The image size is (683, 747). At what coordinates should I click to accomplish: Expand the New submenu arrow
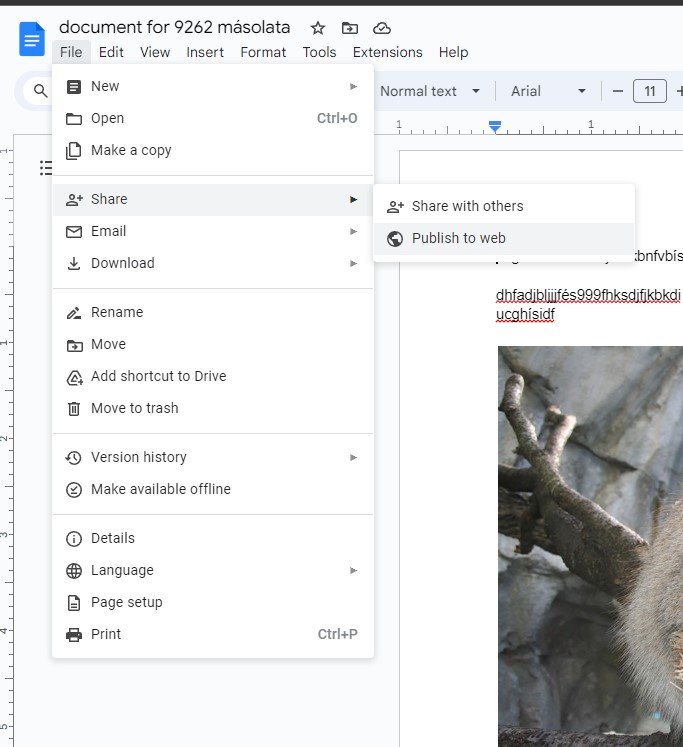[x=353, y=87]
